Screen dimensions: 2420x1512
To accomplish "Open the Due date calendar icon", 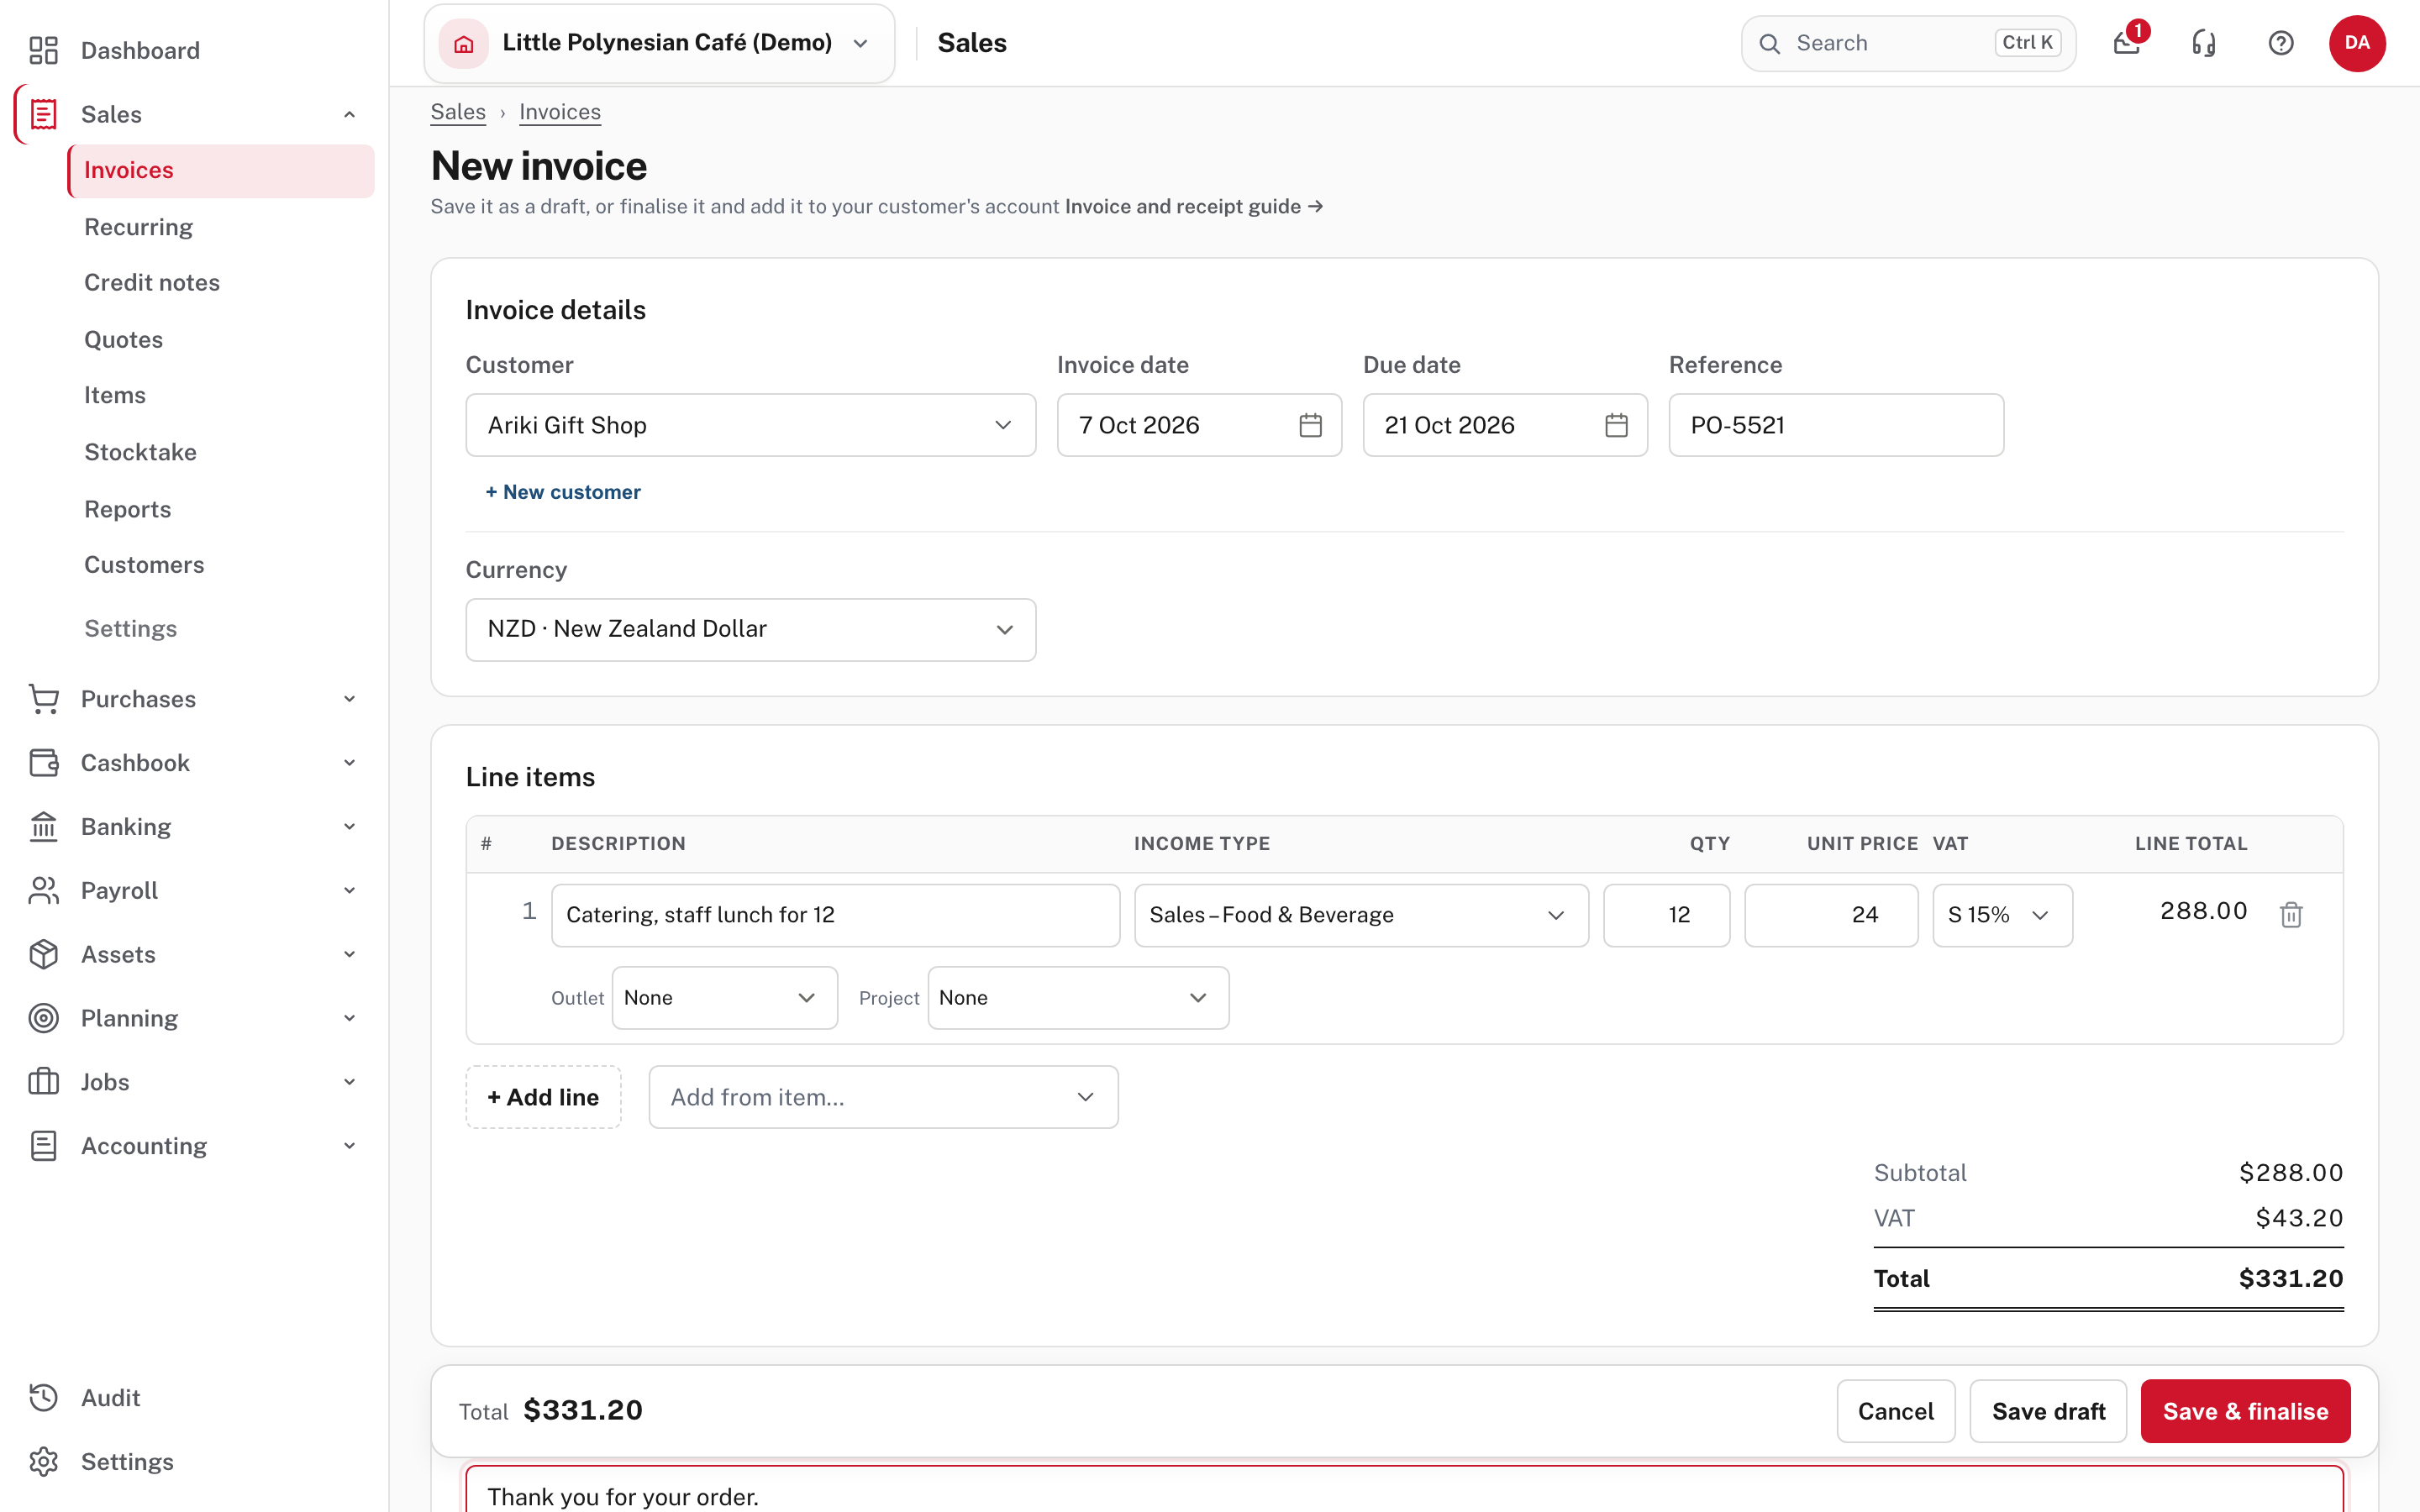I will click(x=1616, y=425).
